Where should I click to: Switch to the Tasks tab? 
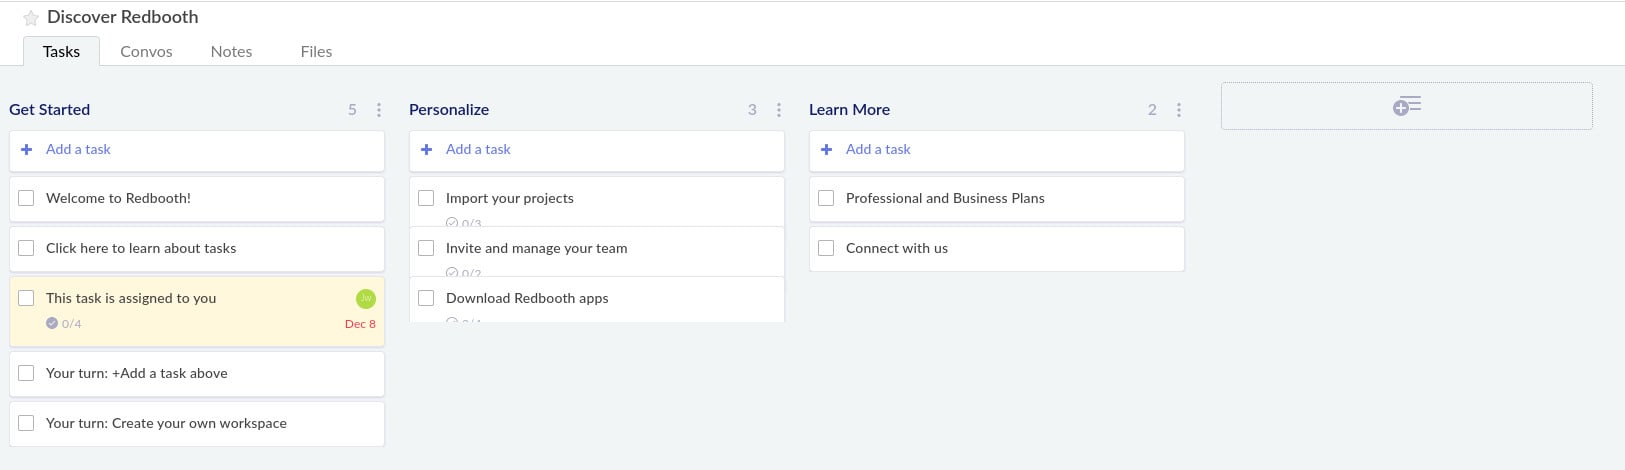tap(61, 51)
